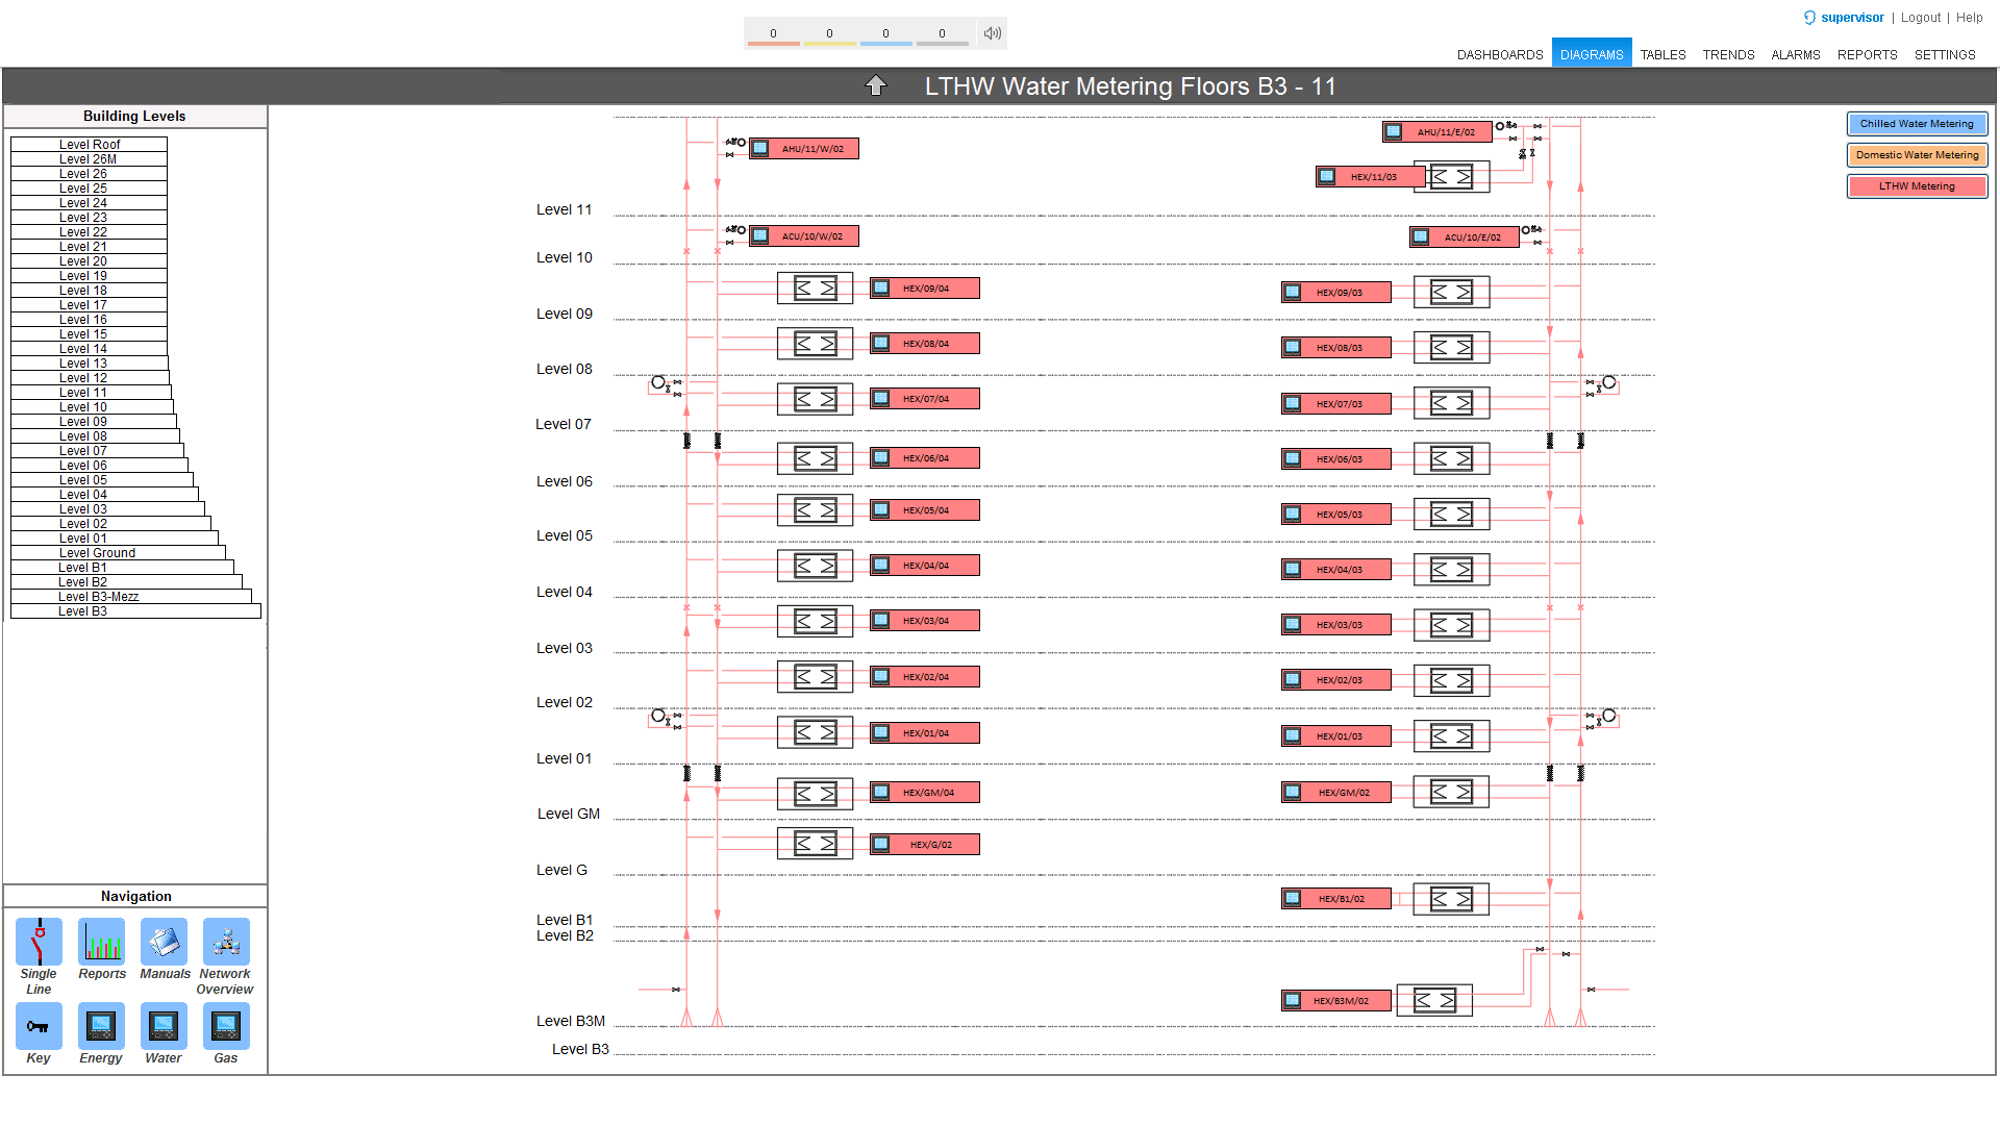The width and height of the screenshot is (2000, 1125).
Task: Open the Network Overview icon
Action: click(226, 942)
